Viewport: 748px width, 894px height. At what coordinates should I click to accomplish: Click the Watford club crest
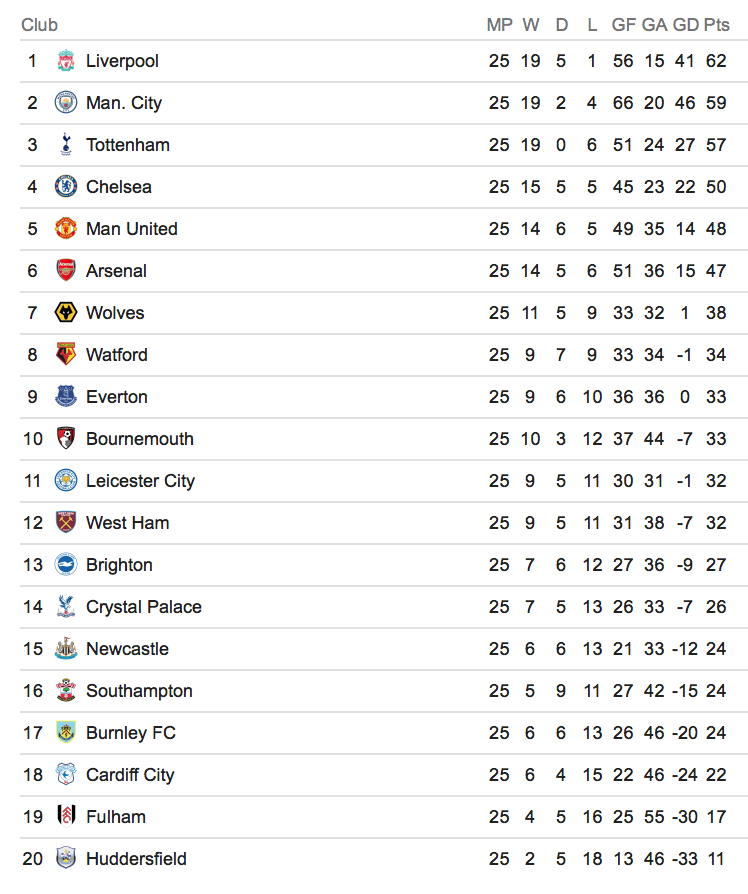click(x=66, y=355)
